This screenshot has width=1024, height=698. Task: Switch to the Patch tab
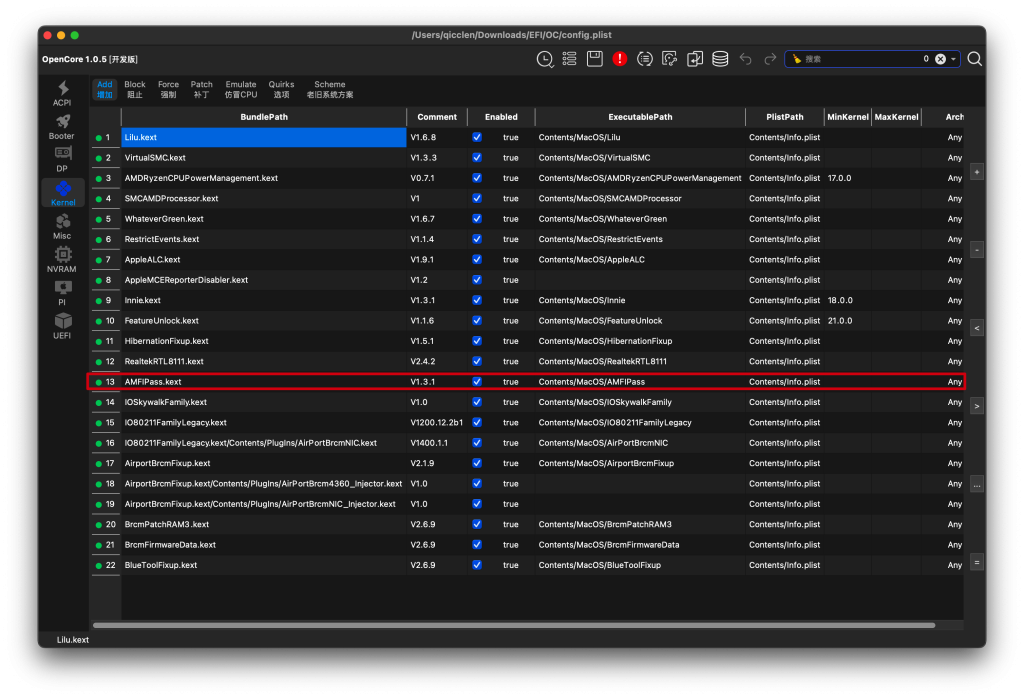tap(201, 89)
